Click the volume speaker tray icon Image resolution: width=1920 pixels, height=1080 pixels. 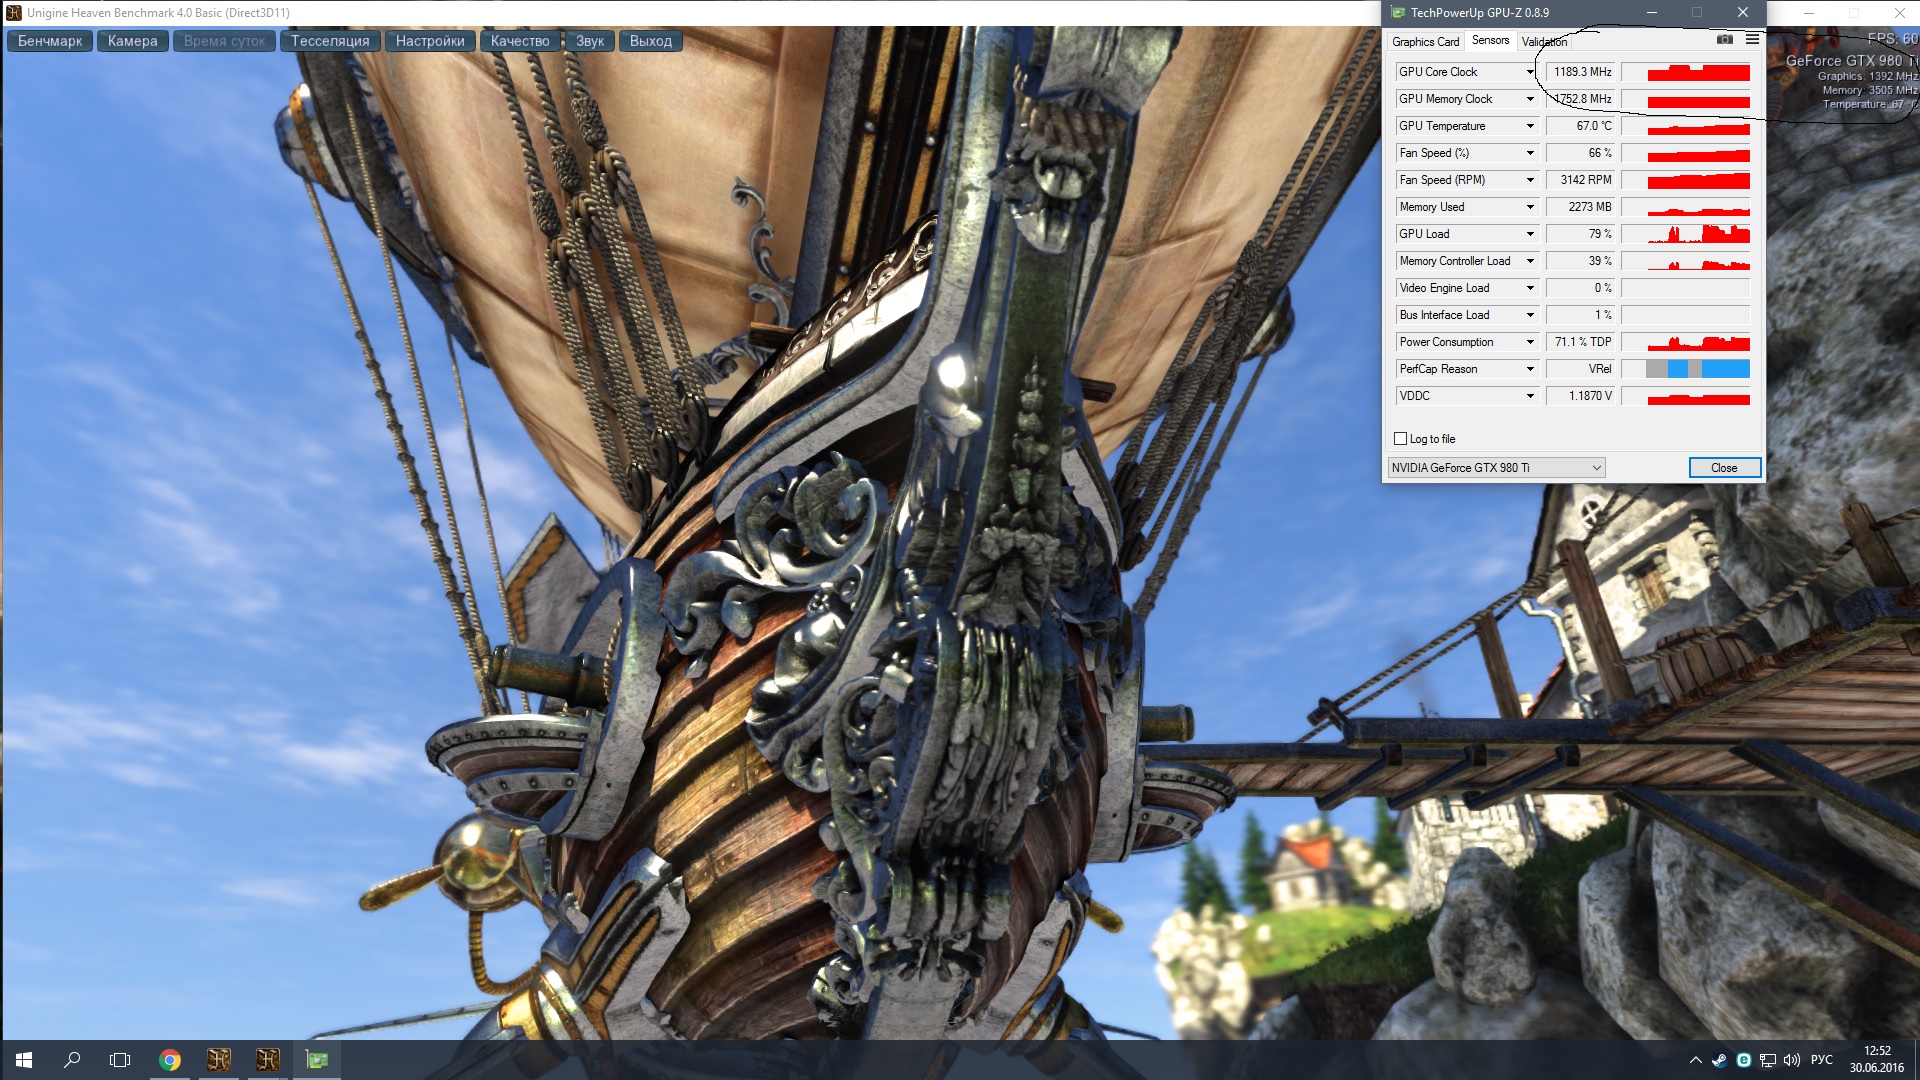(1791, 1060)
